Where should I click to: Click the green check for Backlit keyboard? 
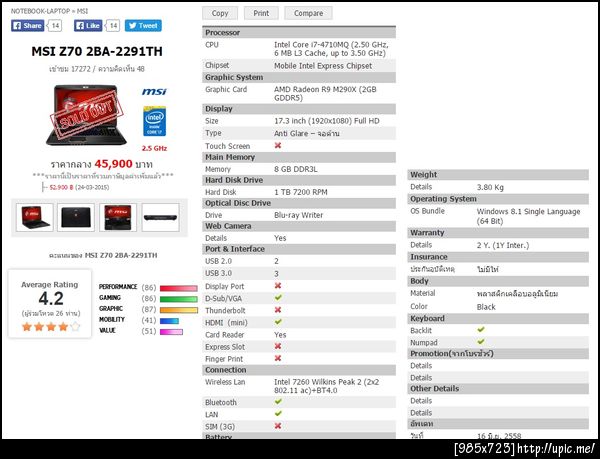coord(481,329)
